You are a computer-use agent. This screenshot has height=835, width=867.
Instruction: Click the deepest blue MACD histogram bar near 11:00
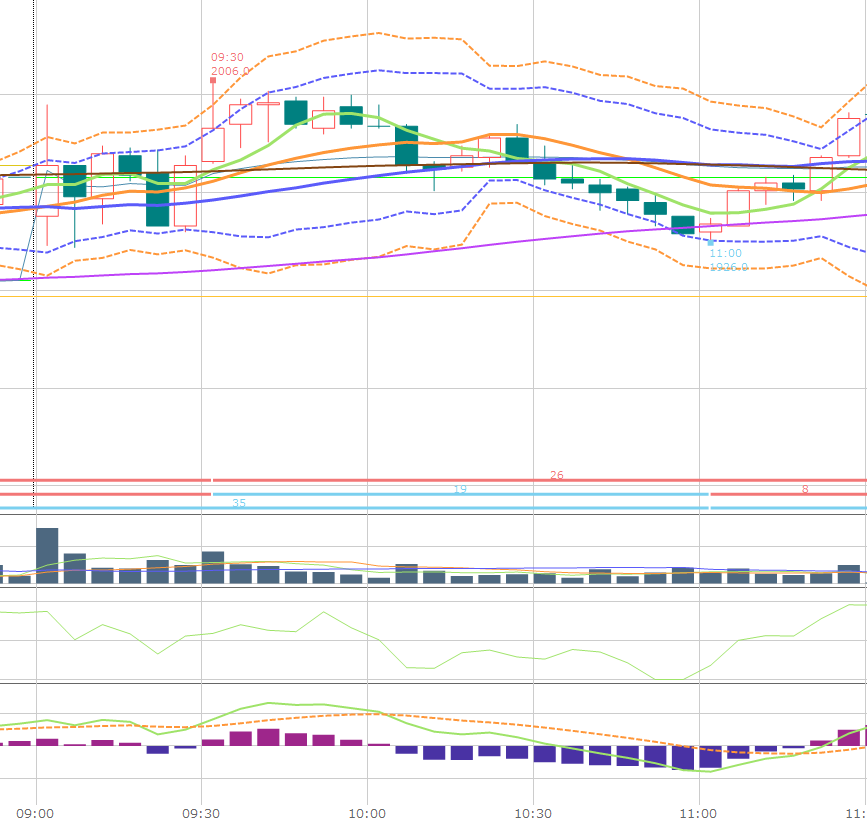click(x=682, y=757)
